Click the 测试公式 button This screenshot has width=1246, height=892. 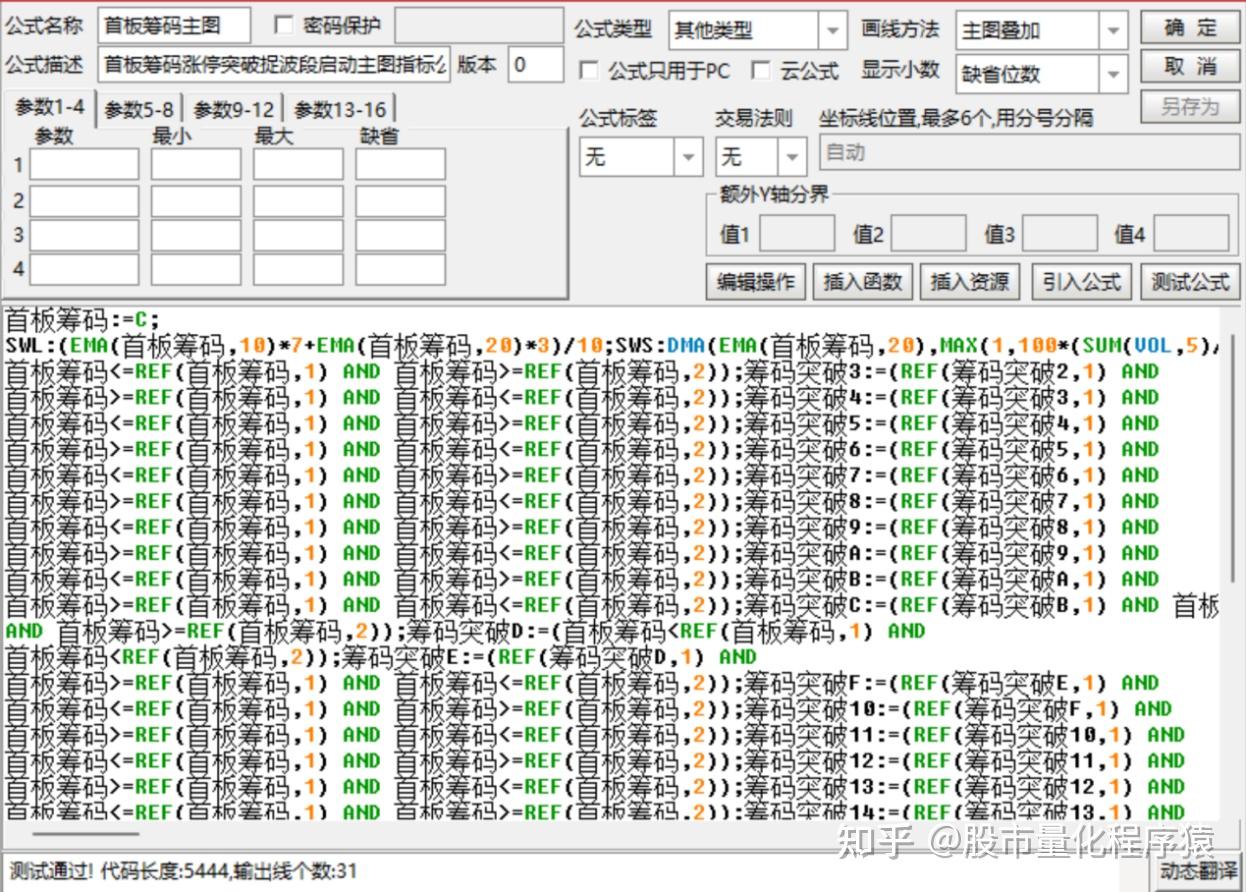pyautogui.click(x=1190, y=282)
